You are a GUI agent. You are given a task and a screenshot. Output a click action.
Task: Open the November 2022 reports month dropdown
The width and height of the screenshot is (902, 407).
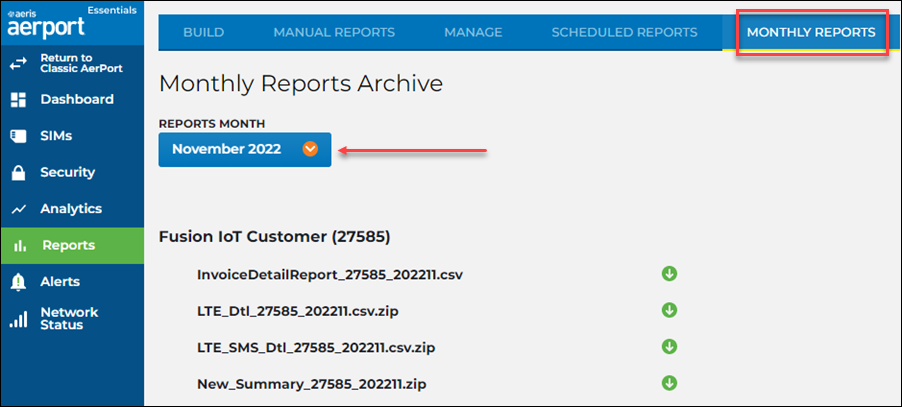(x=245, y=149)
